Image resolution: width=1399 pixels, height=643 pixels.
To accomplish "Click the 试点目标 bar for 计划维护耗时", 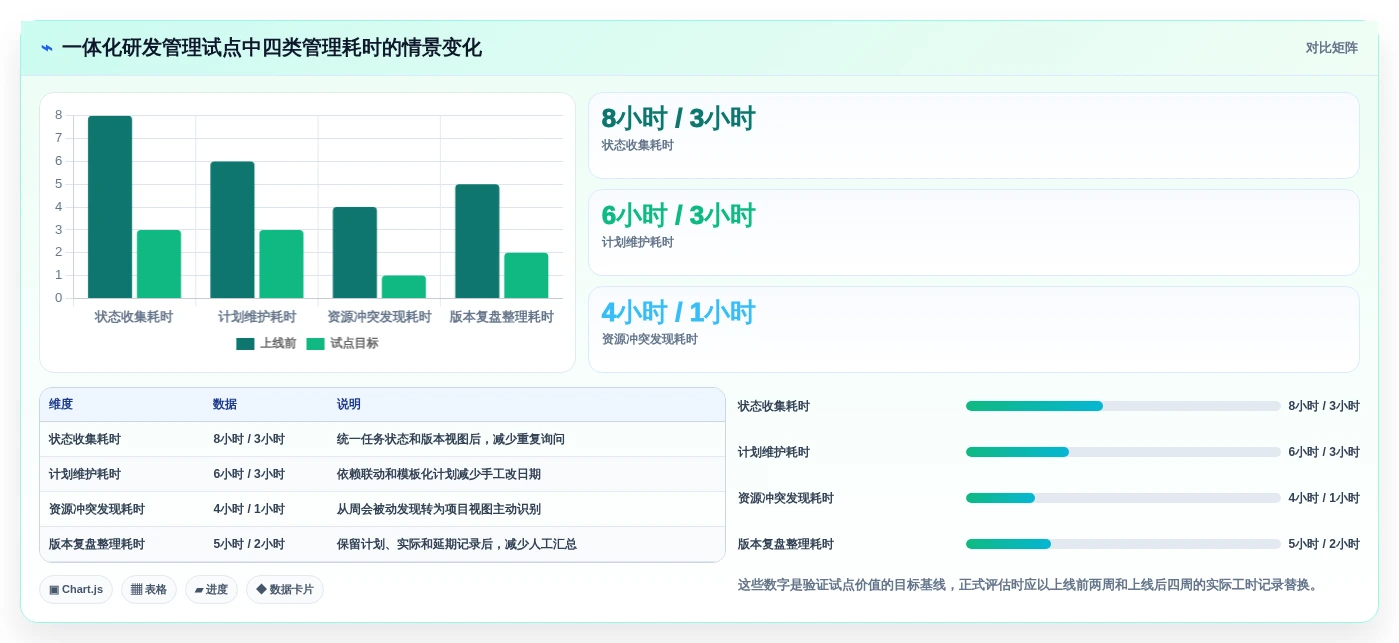I will click(281, 264).
